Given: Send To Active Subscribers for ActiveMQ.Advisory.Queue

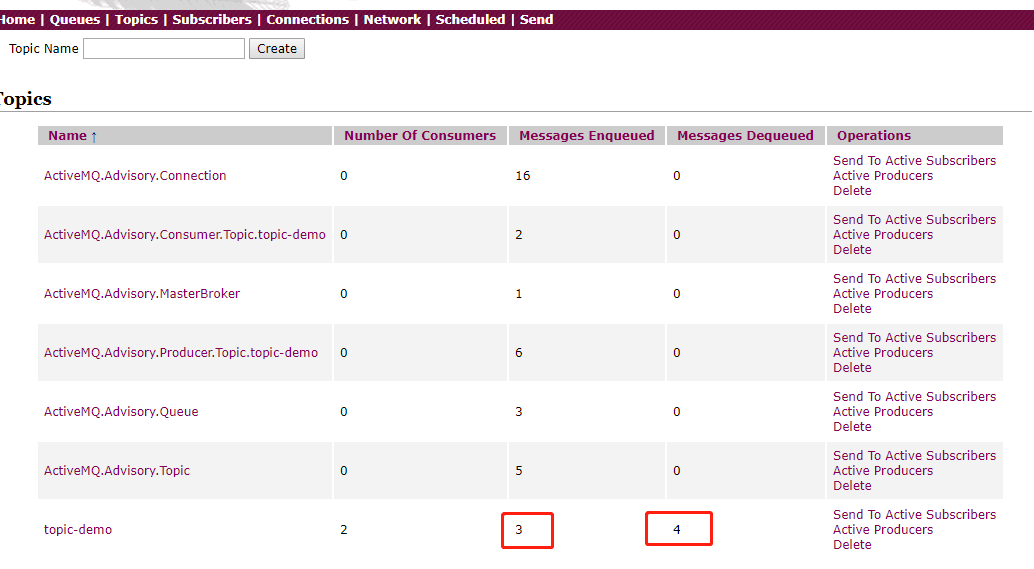Looking at the screenshot, I should tap(914, 397).
